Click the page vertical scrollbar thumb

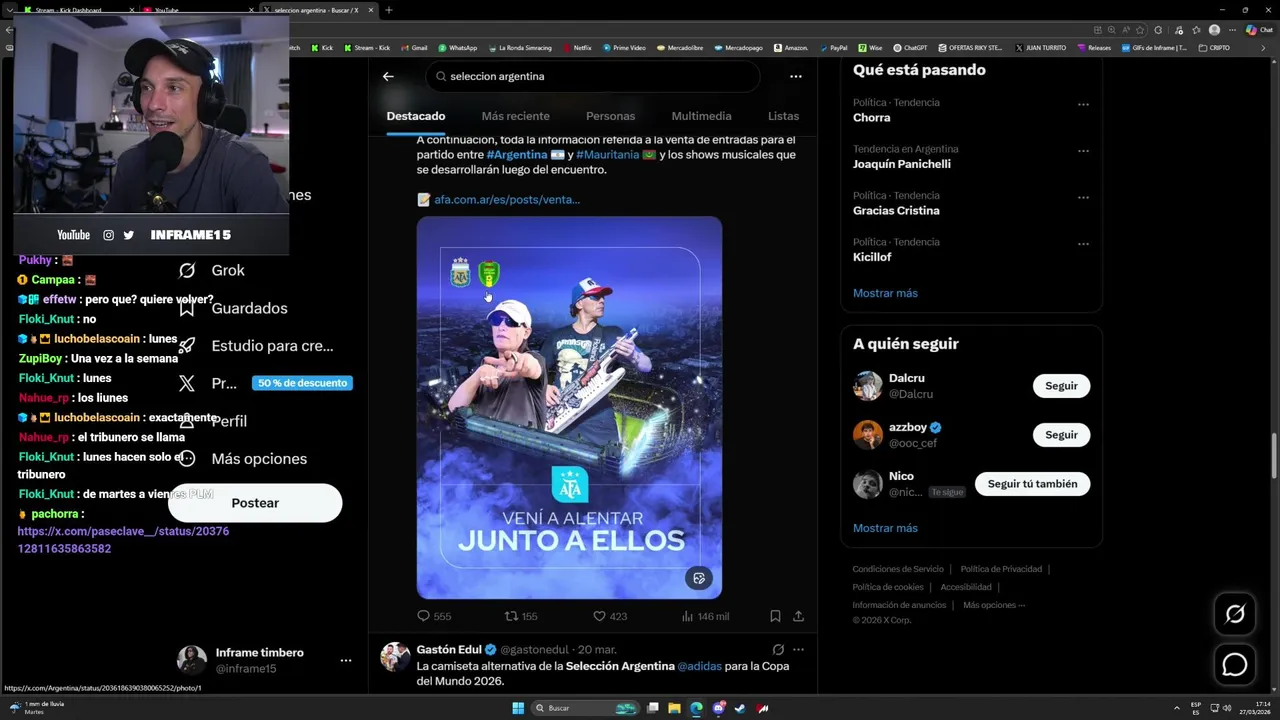[x=1274, y=456]
